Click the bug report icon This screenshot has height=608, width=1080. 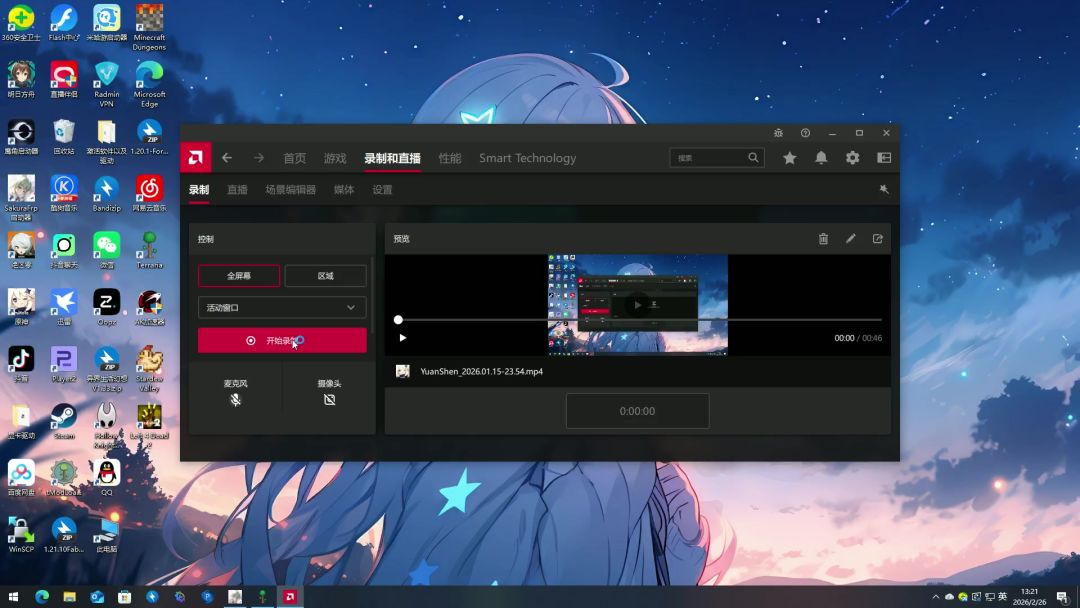[x=778, y=133]
